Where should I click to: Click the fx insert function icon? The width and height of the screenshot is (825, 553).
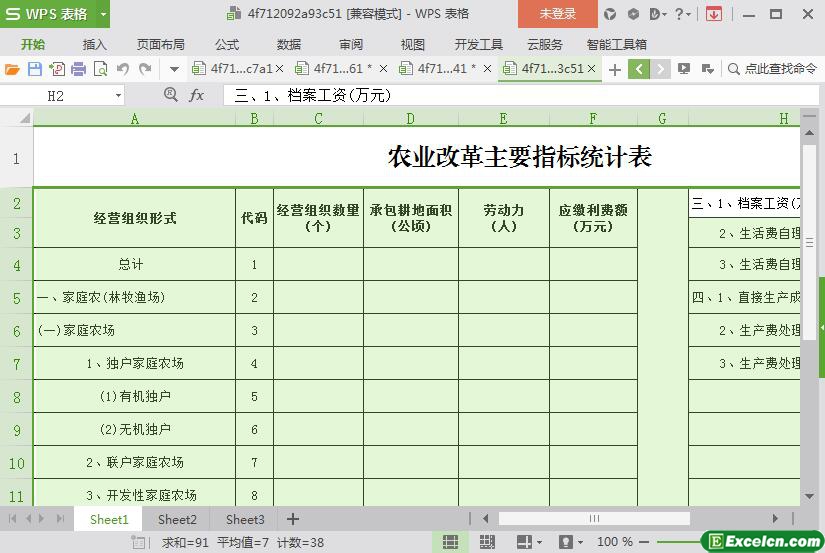(197, 95)
